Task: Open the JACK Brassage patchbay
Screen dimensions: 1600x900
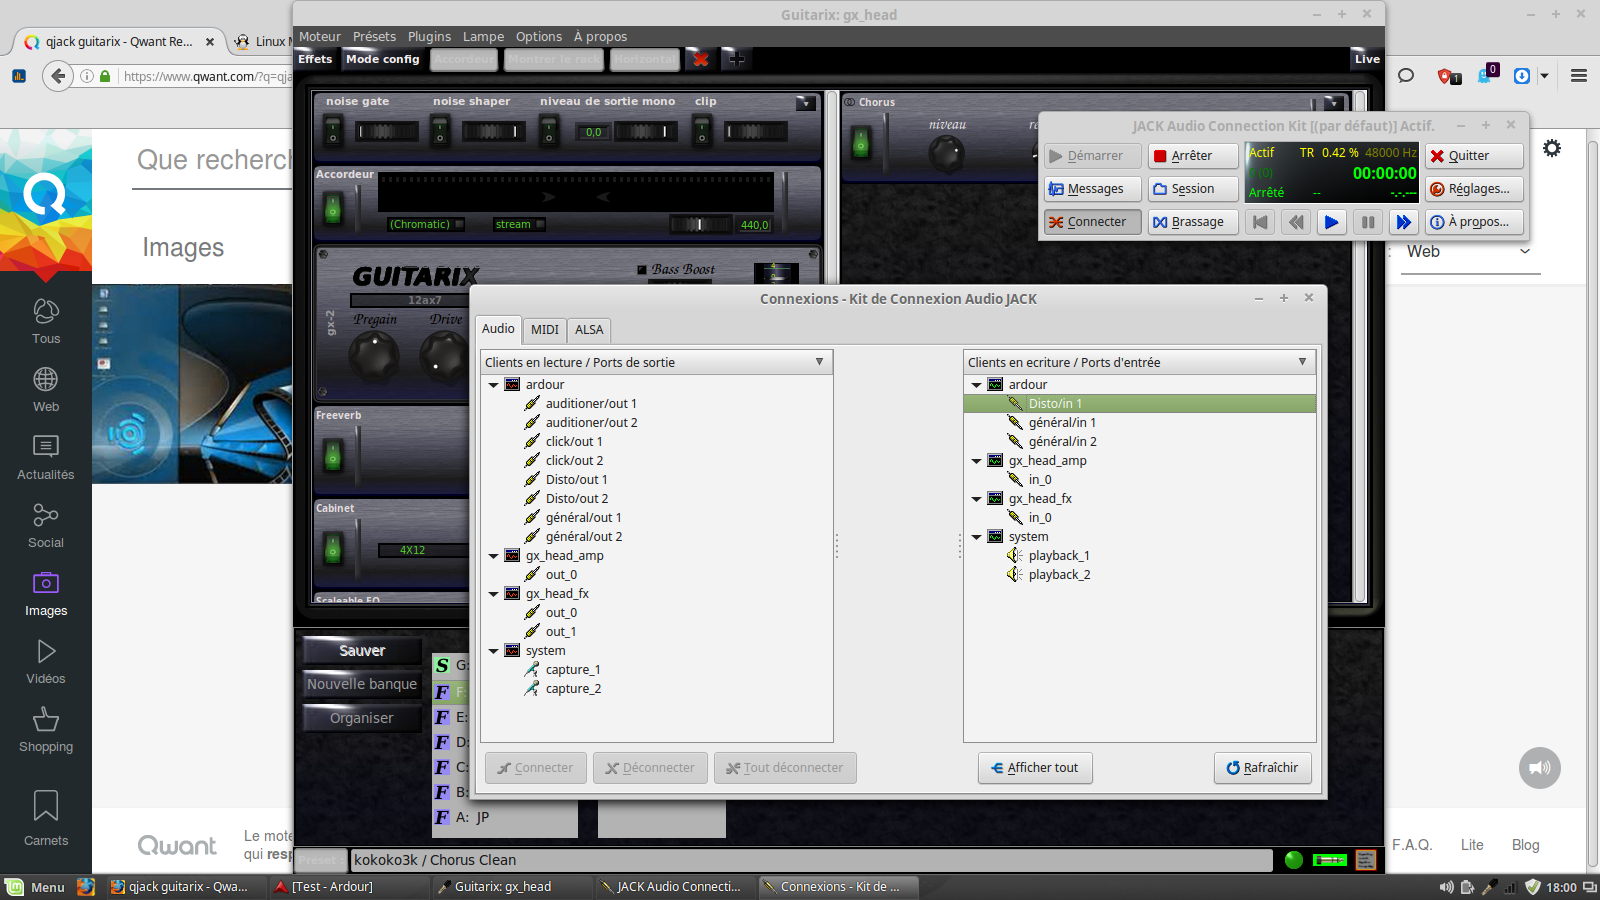Action: (x=1193, y=222)
